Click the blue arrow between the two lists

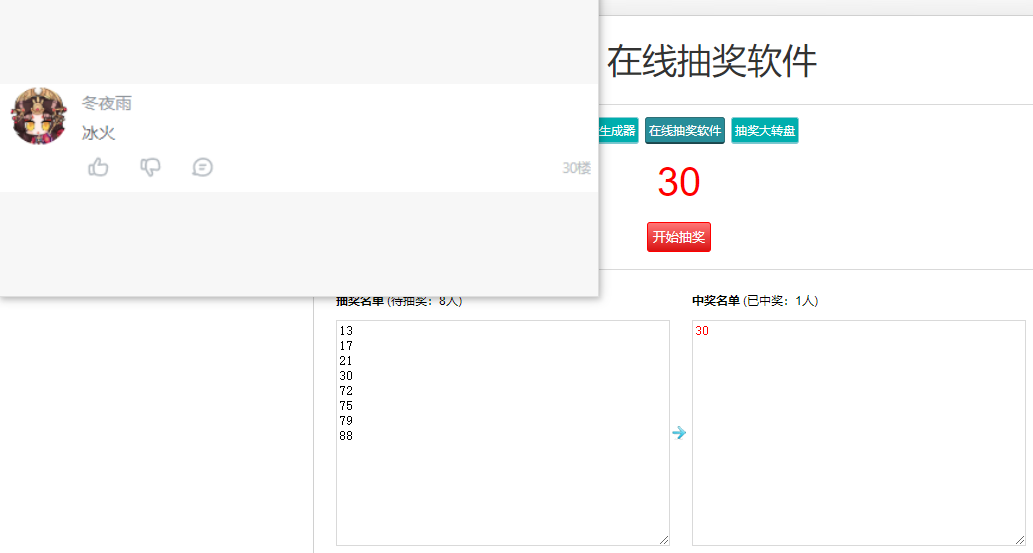point(679,433)
